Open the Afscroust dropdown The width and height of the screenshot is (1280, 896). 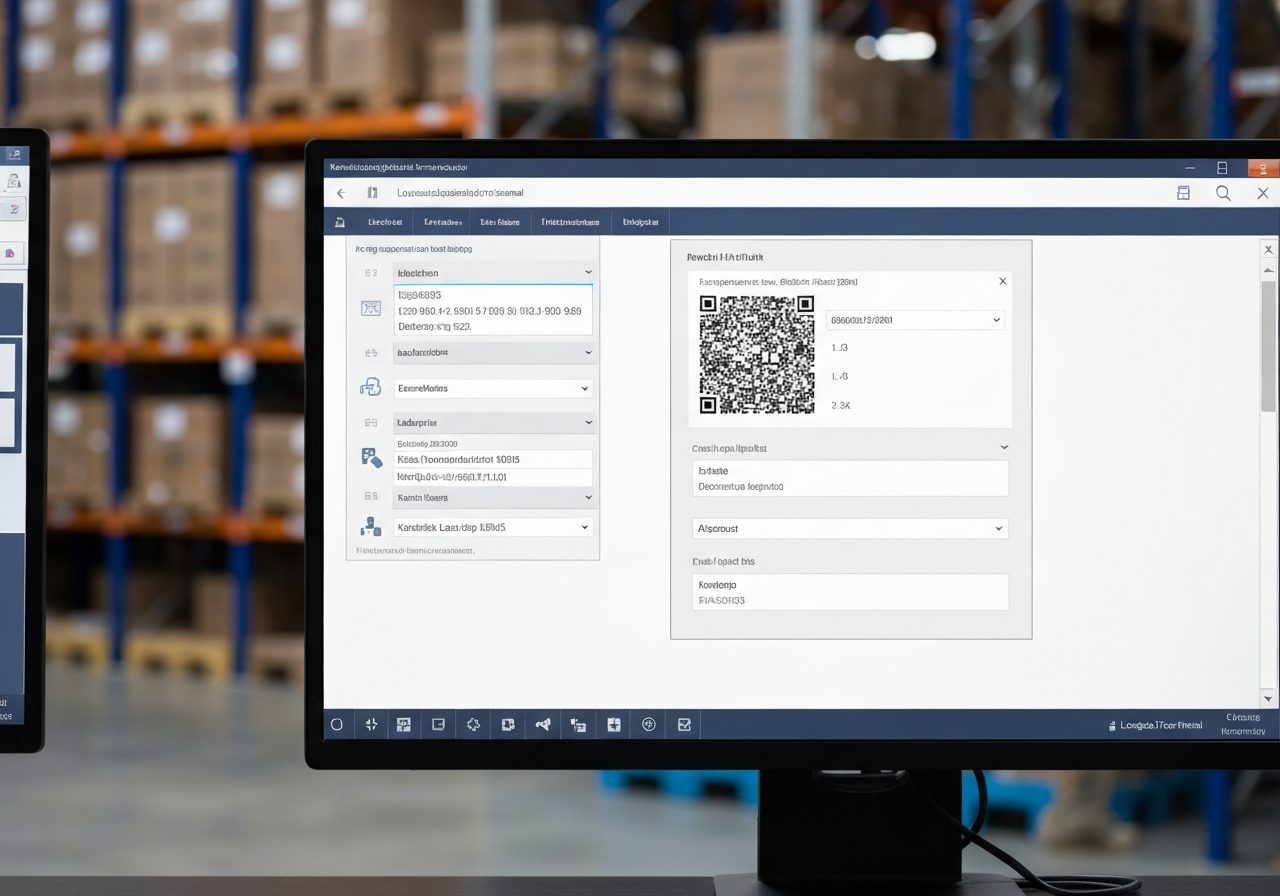tap(850, 528)
